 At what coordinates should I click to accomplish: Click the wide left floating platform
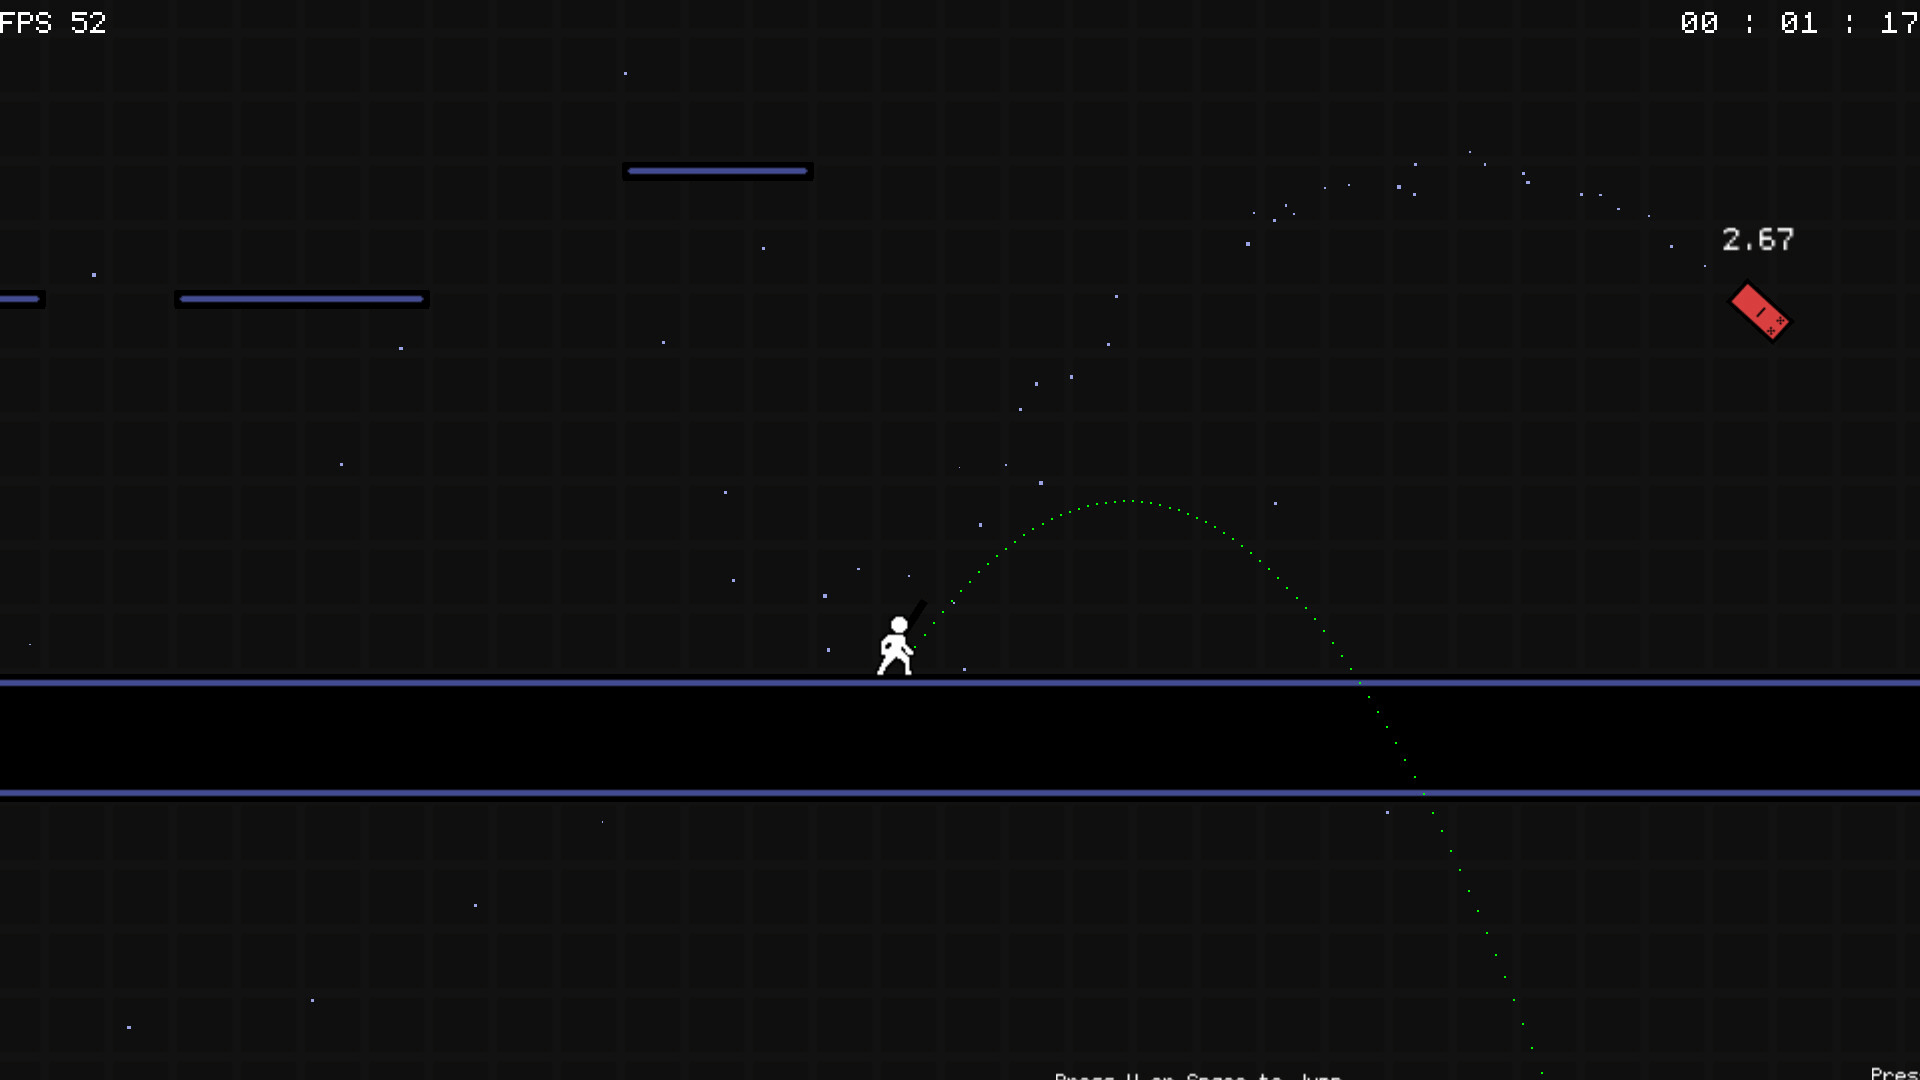tap(301, 299)
